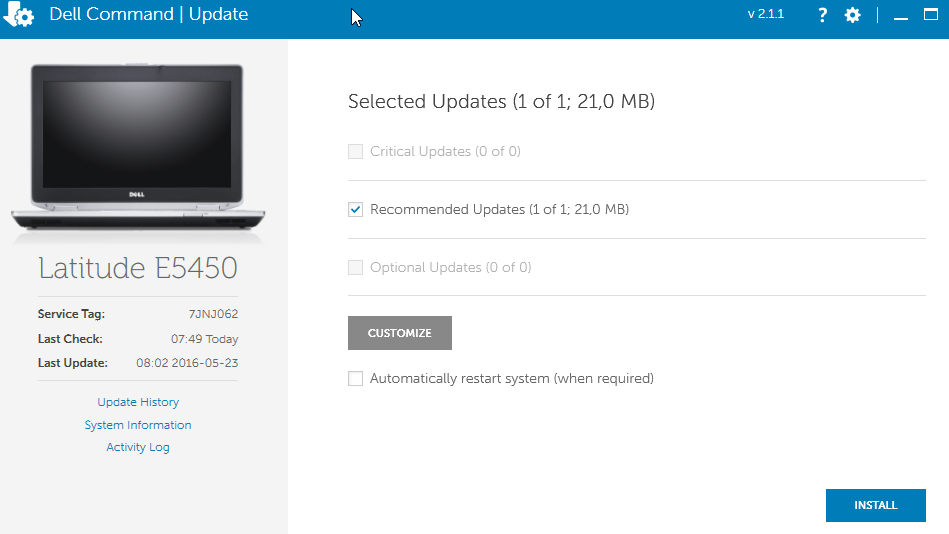Toggle the Critical Updates checkbox
949x534 pixels.
[355, 152]
